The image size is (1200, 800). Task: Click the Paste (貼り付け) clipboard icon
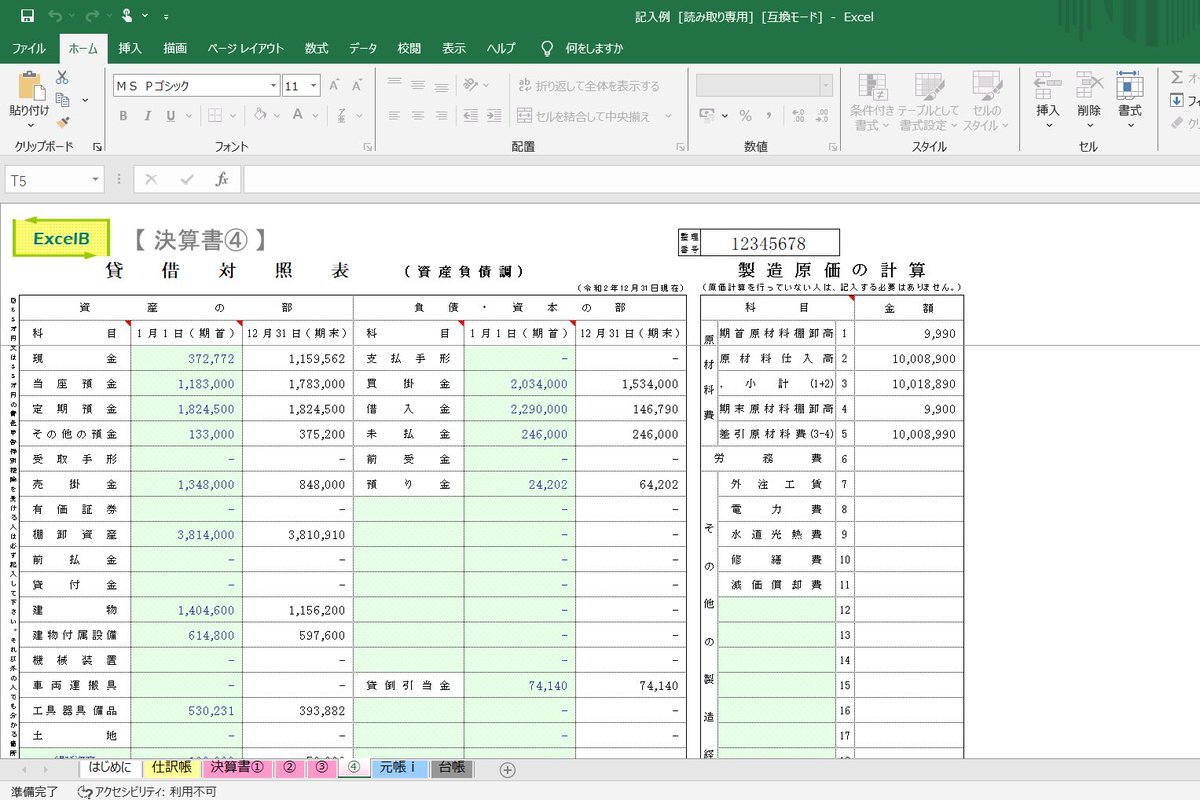coord(29,88)
